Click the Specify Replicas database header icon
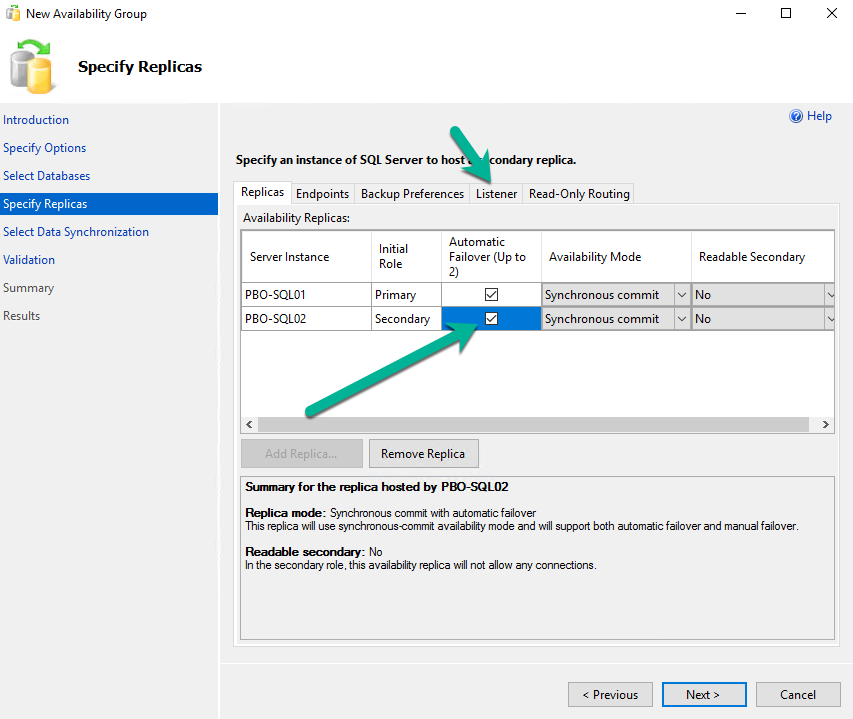853x719 pixels. pos(31,66)
